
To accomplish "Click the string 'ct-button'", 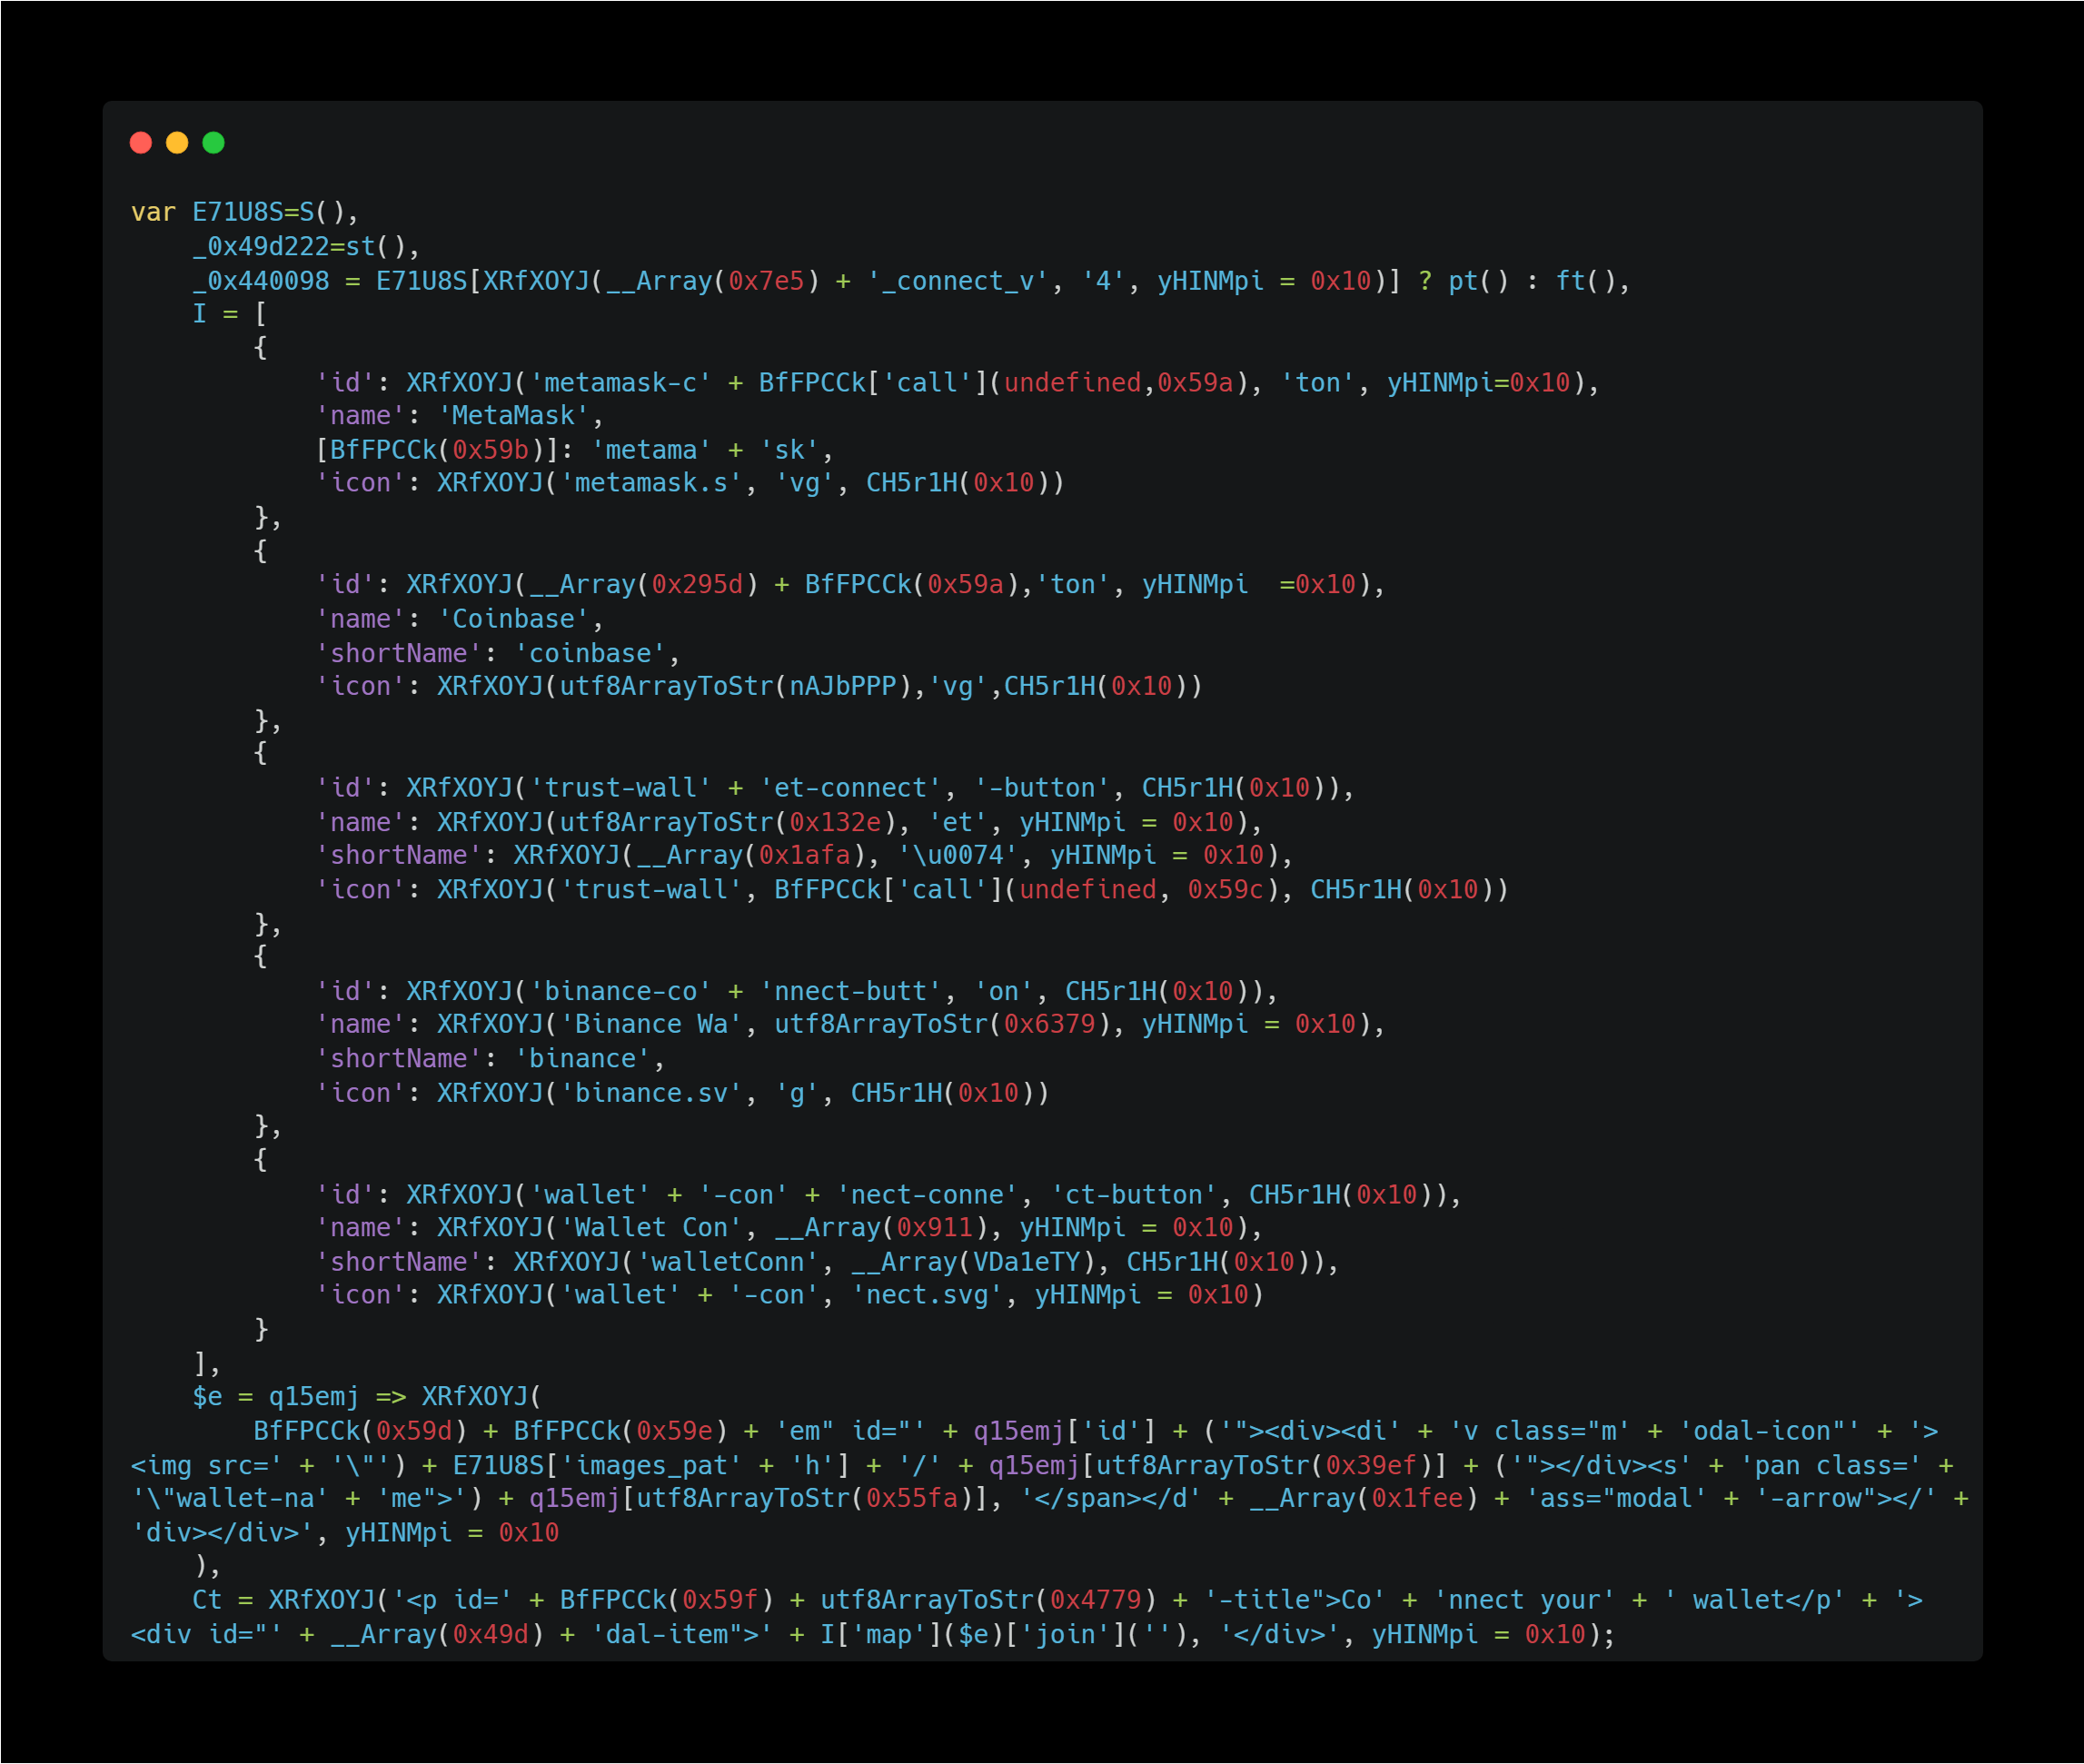I will [x=1134, y=1195].
